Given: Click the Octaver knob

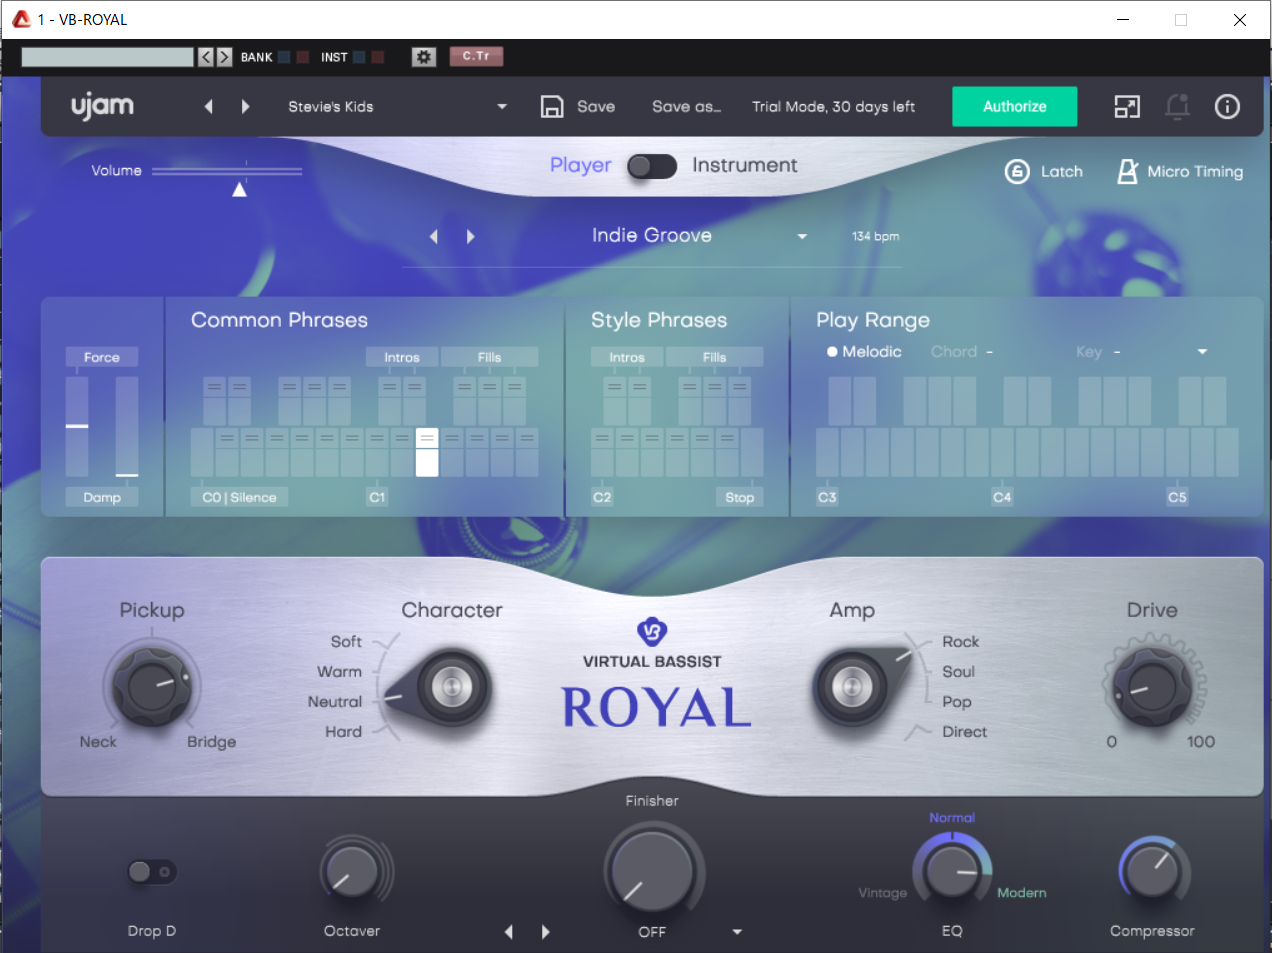Looking at the screenshot, I should click(x=352, y=871).
